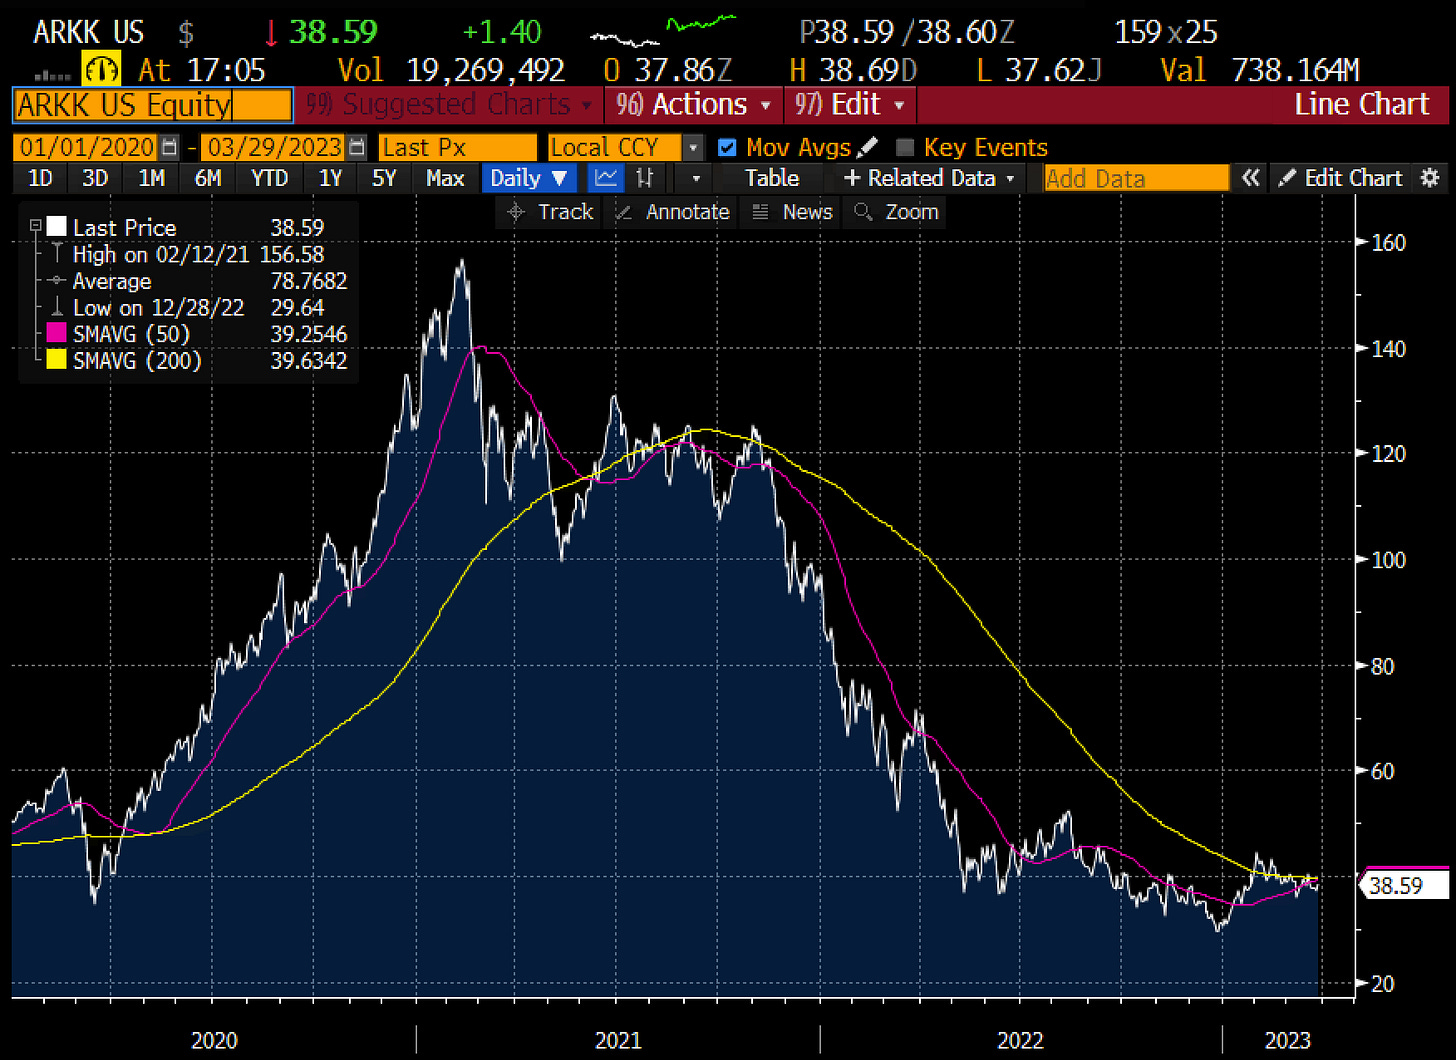Open the Local CCY currency dropdown arrow
This screenshot has height=1060, width=1456.
coord(693,147)
